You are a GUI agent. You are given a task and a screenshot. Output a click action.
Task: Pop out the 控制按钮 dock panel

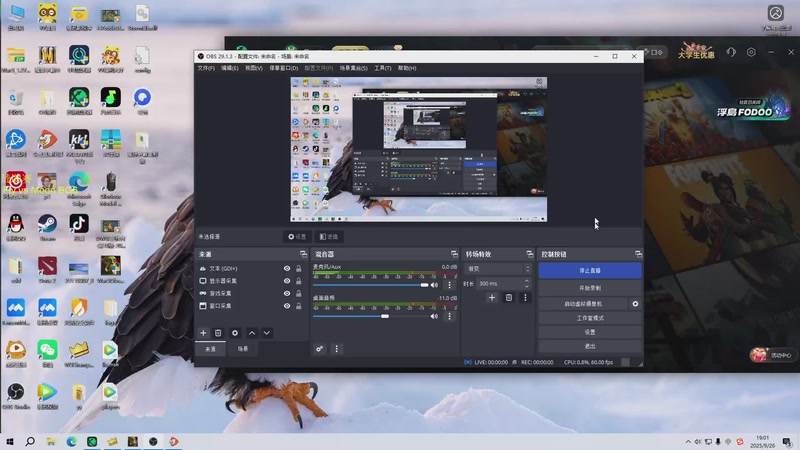point(638,254)
